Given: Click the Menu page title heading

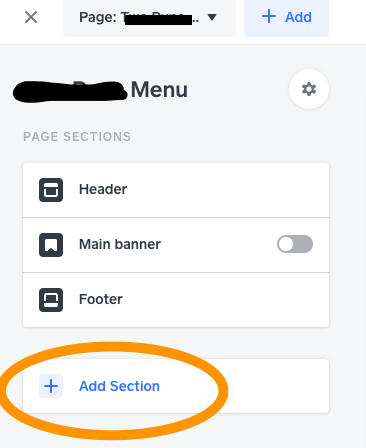Looking at the screenshot, I should coord(159,90).
